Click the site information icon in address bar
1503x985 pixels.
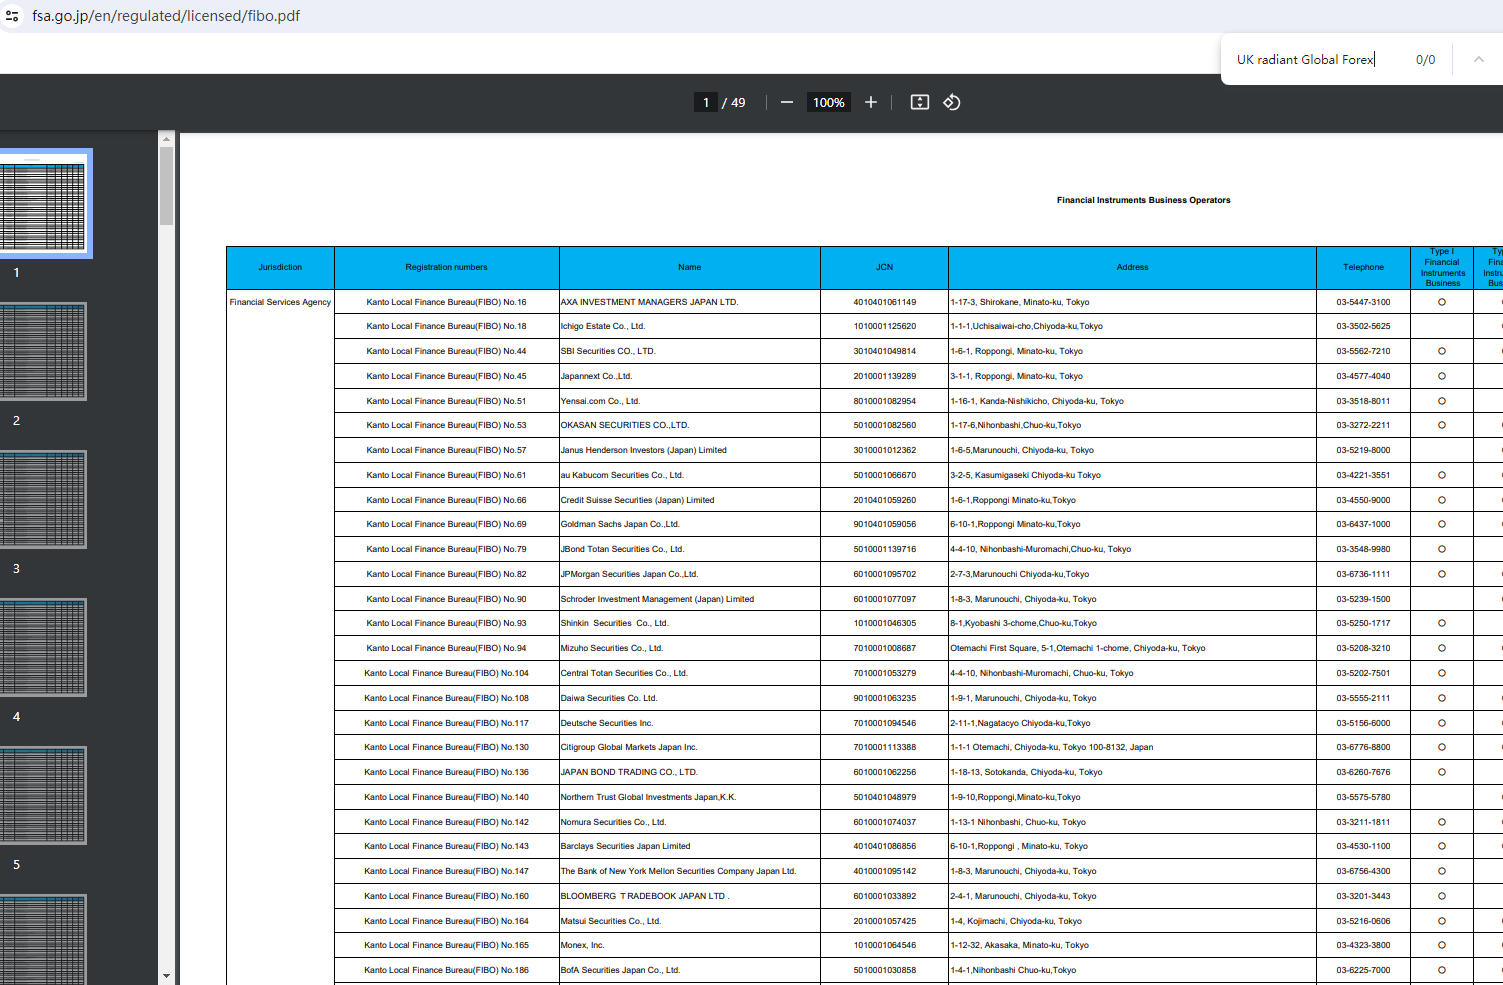[x=12, y=16]
